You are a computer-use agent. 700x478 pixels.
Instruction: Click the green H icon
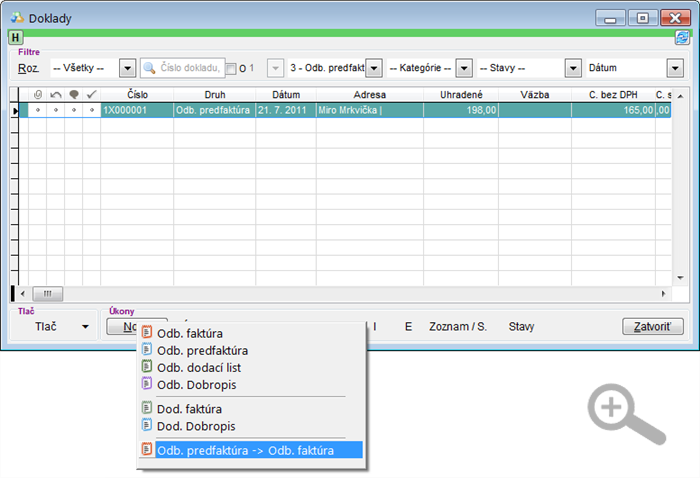(16, 37)
